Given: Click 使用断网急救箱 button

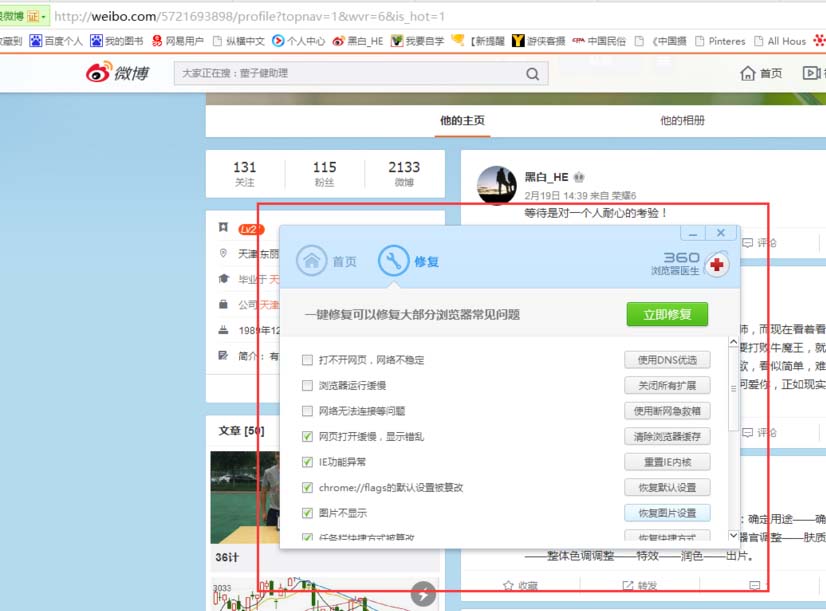Looking at the screenshot, I should 667,411.
